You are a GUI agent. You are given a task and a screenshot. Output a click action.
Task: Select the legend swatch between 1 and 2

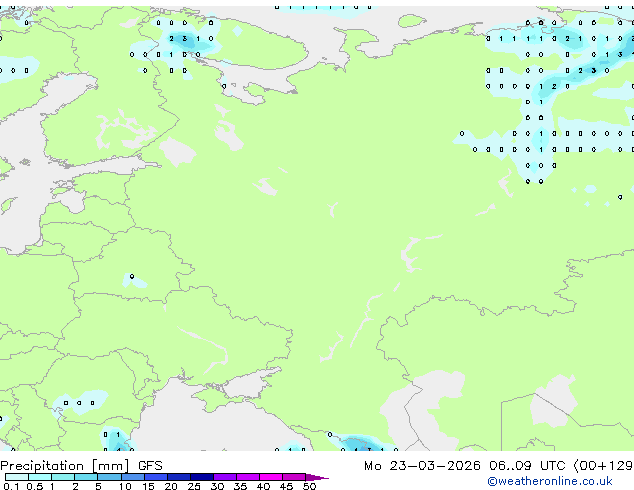click(63, 477)
